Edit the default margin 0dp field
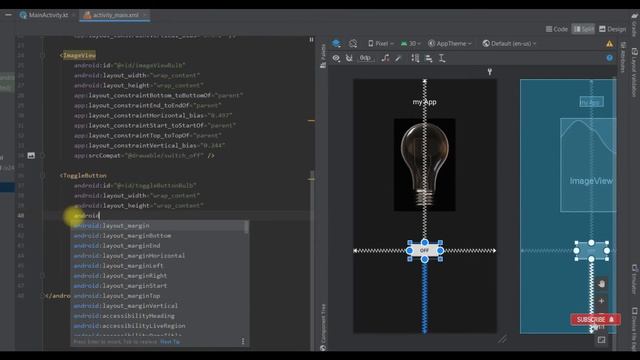Screen dimensions: 640x360 coord(366,58)
